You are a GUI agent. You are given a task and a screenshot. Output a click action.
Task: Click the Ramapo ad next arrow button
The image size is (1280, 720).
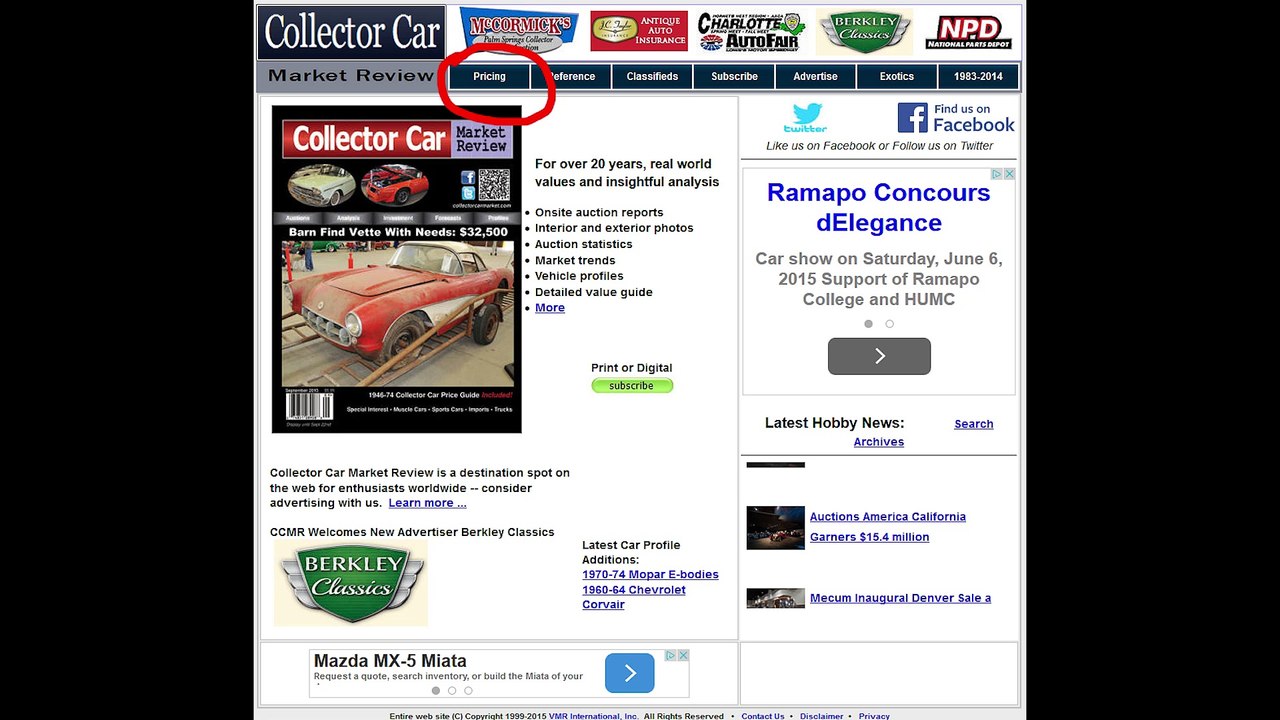pos(879,356)
